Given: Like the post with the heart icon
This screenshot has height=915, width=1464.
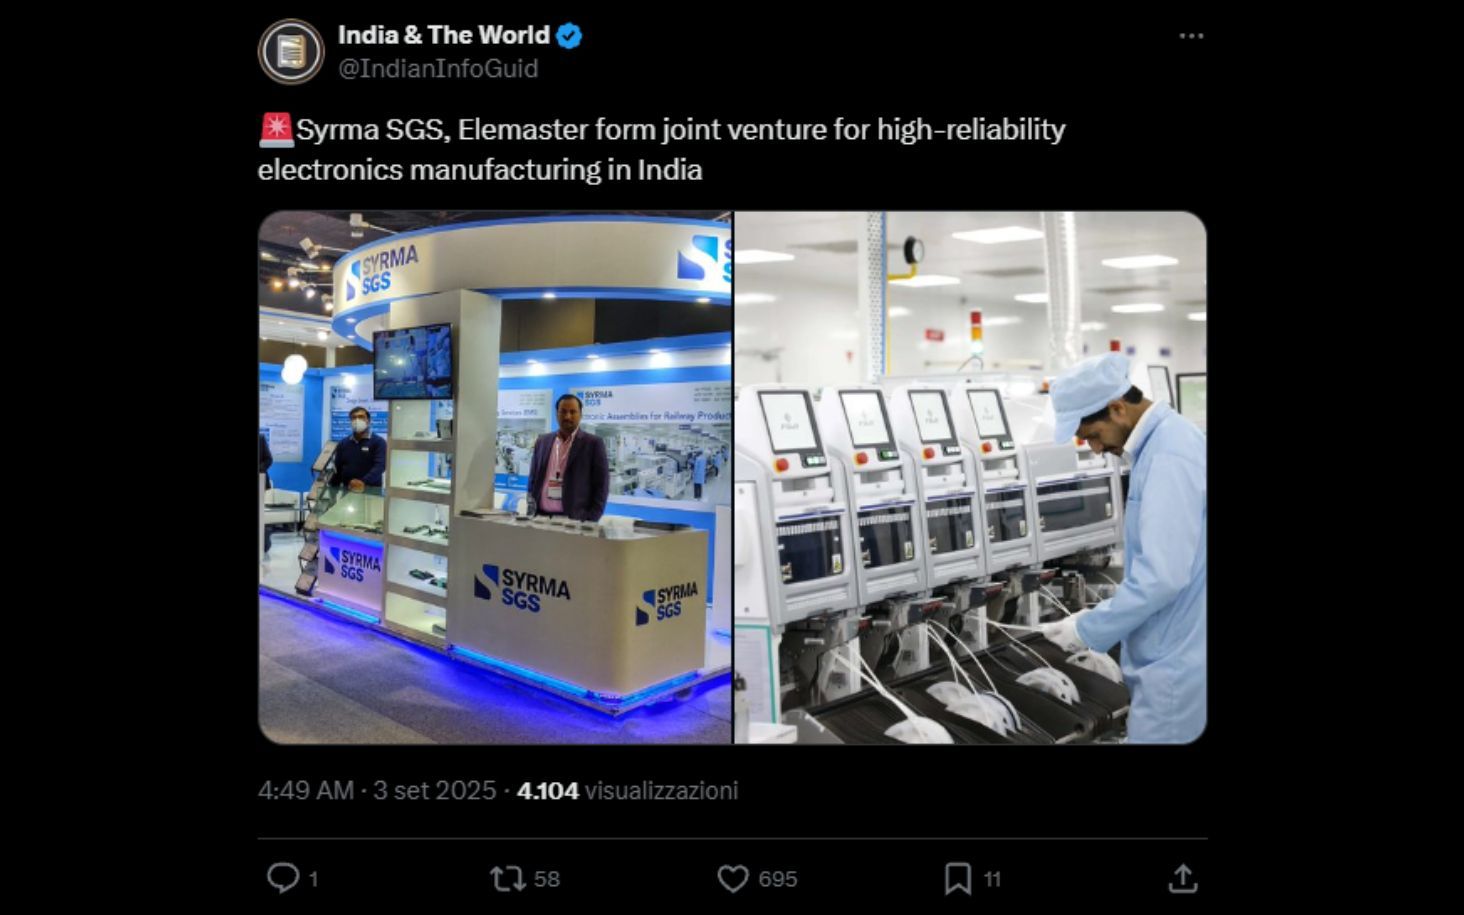Looking at the screenshot, I should click(733, 879).
